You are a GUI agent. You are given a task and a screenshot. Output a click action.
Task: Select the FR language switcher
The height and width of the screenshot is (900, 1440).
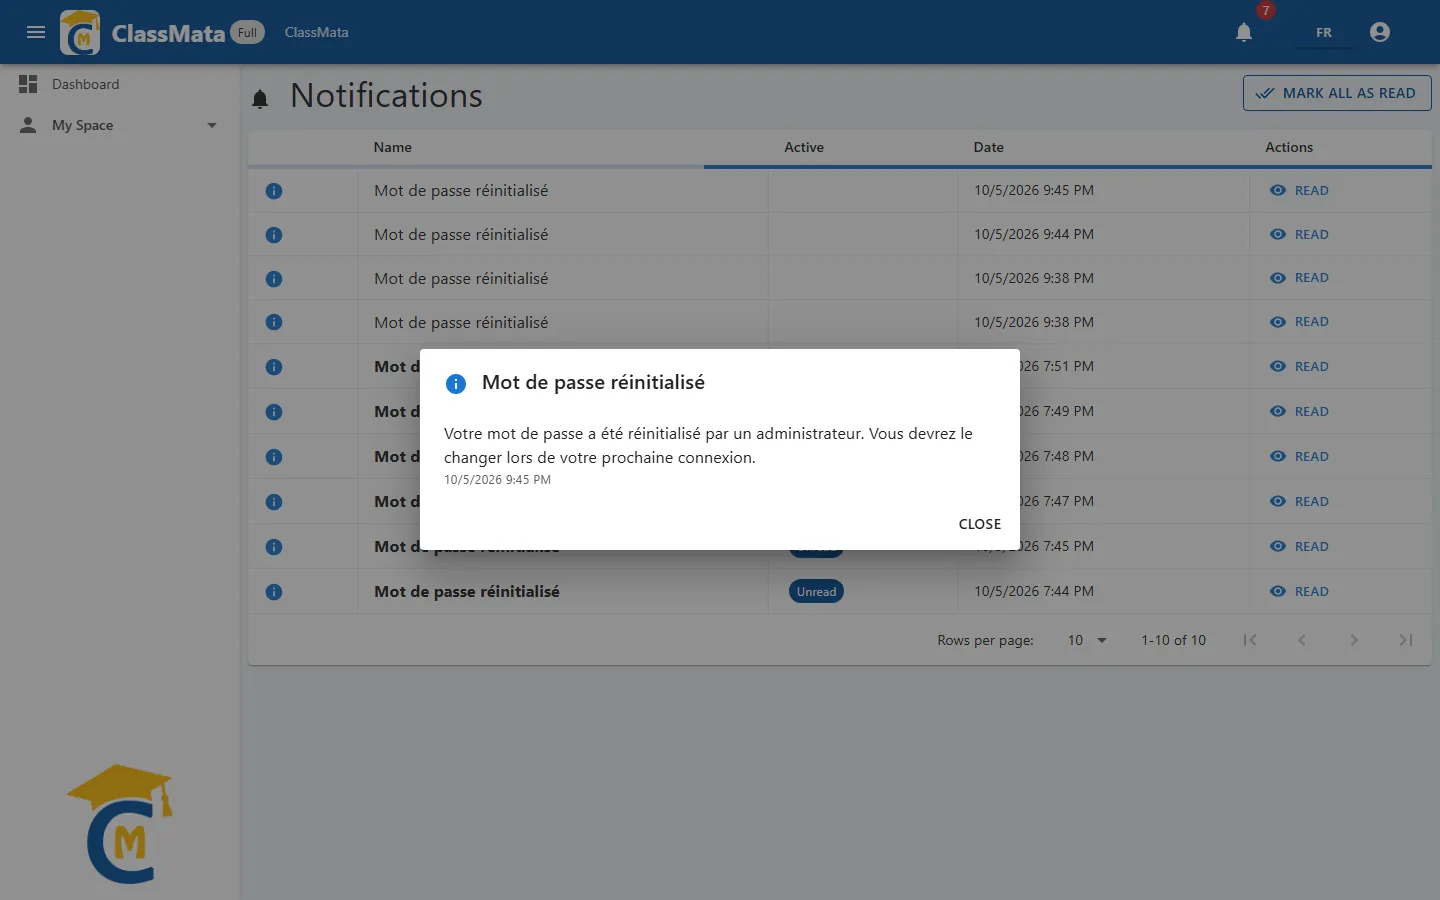pos(1323,32)
